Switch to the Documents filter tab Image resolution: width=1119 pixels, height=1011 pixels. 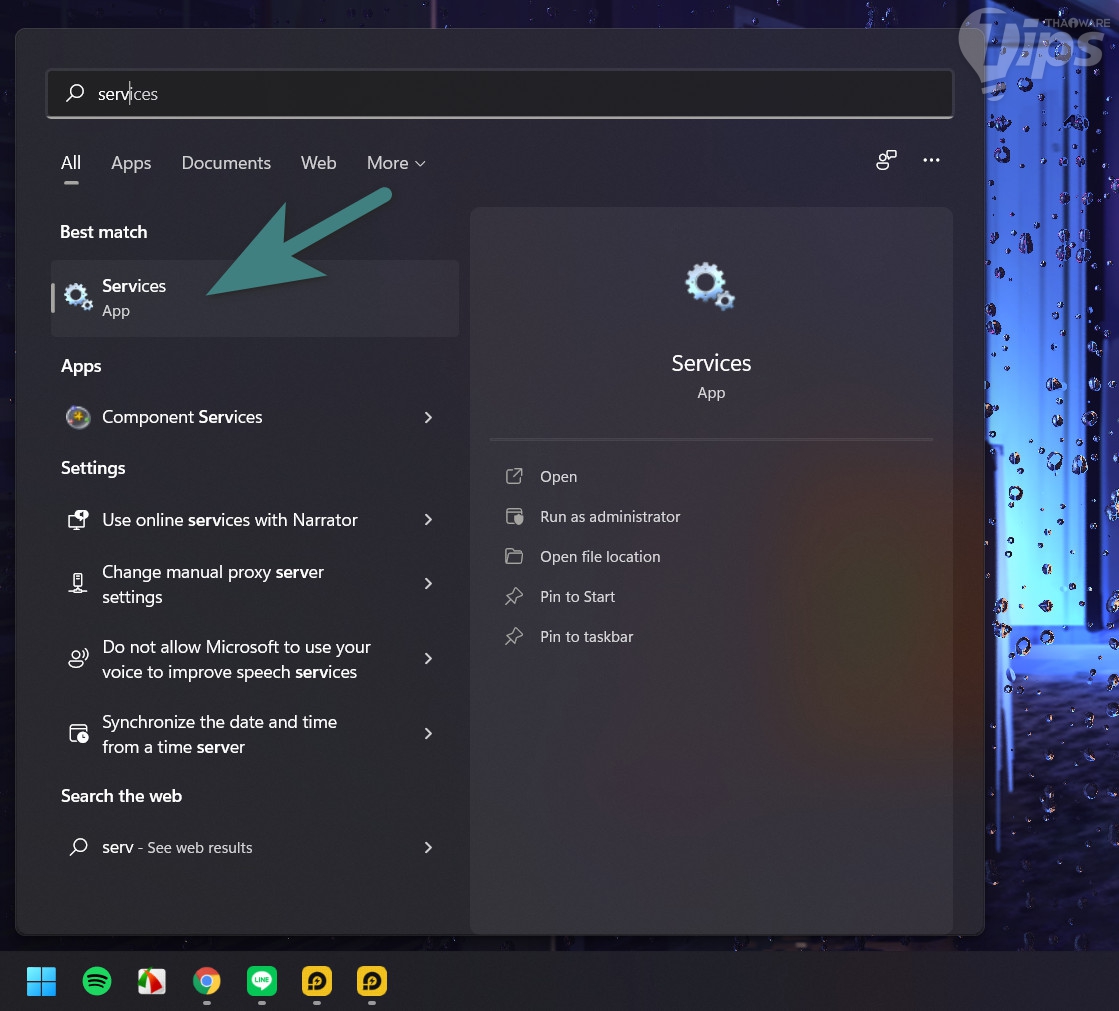226,163
